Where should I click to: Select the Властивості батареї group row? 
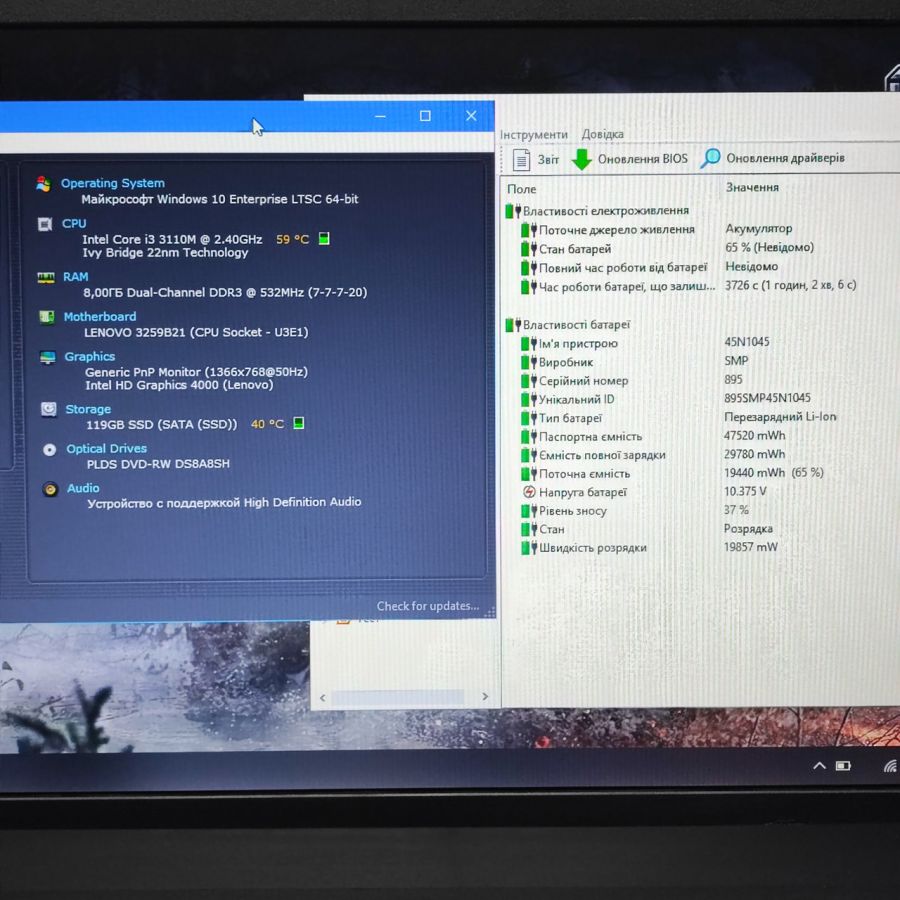568,325
